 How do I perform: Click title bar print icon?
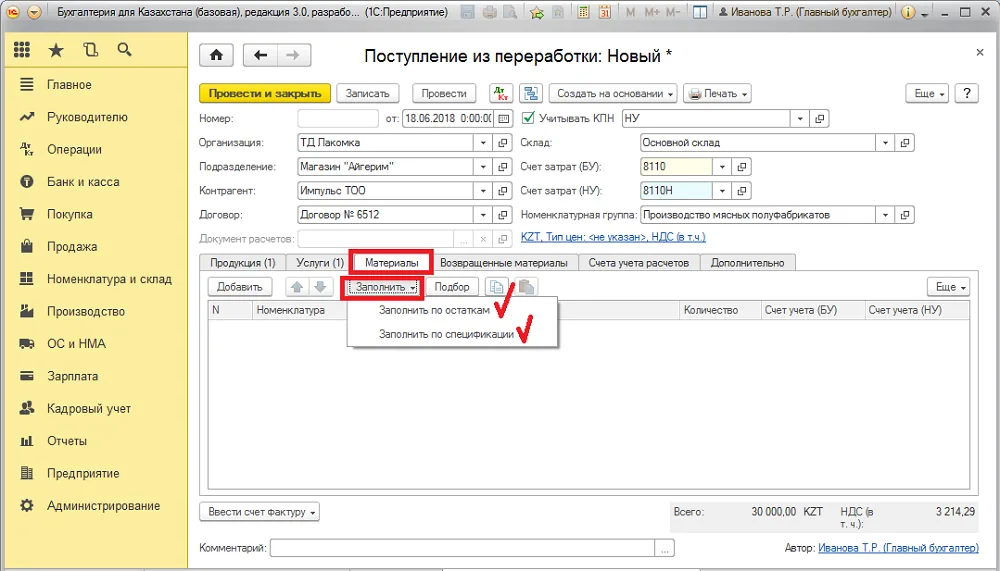[x=489, y=11]
